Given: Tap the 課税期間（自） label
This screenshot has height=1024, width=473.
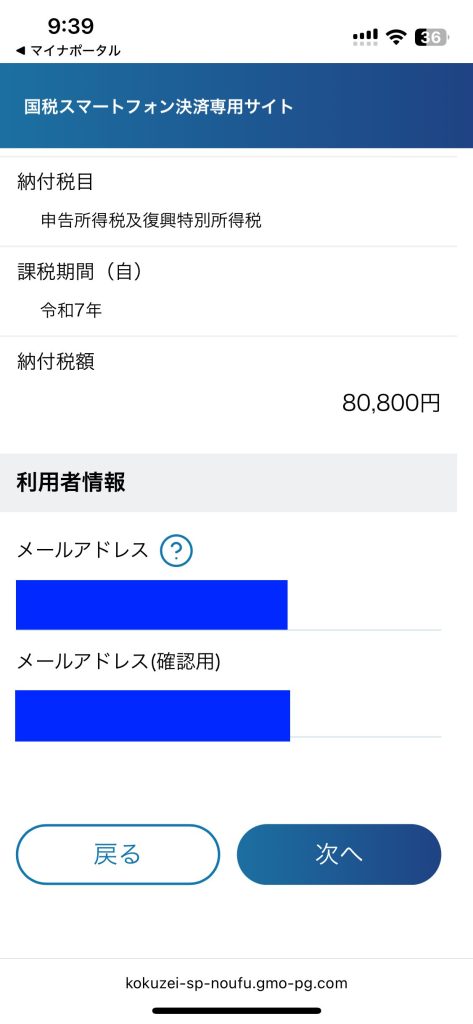Looking at the screenshot, I should (x=80, y=272).
